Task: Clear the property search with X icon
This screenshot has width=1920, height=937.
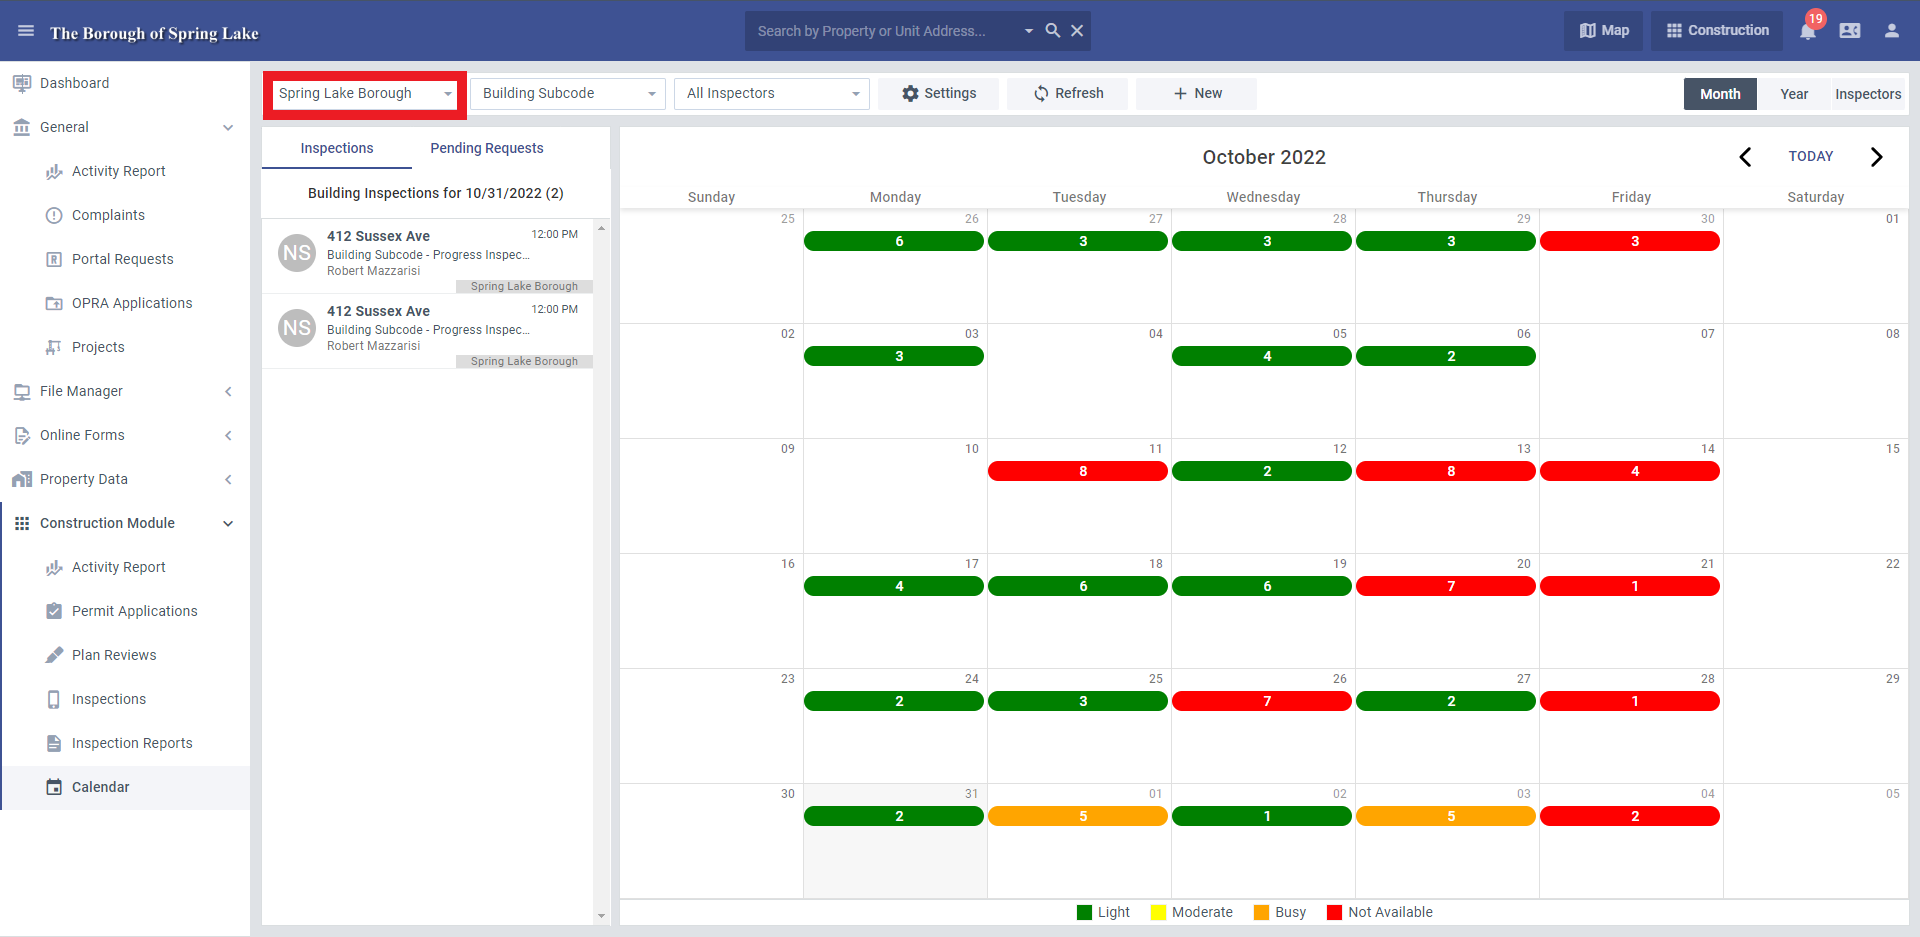Action: (x=1077, y=31)
